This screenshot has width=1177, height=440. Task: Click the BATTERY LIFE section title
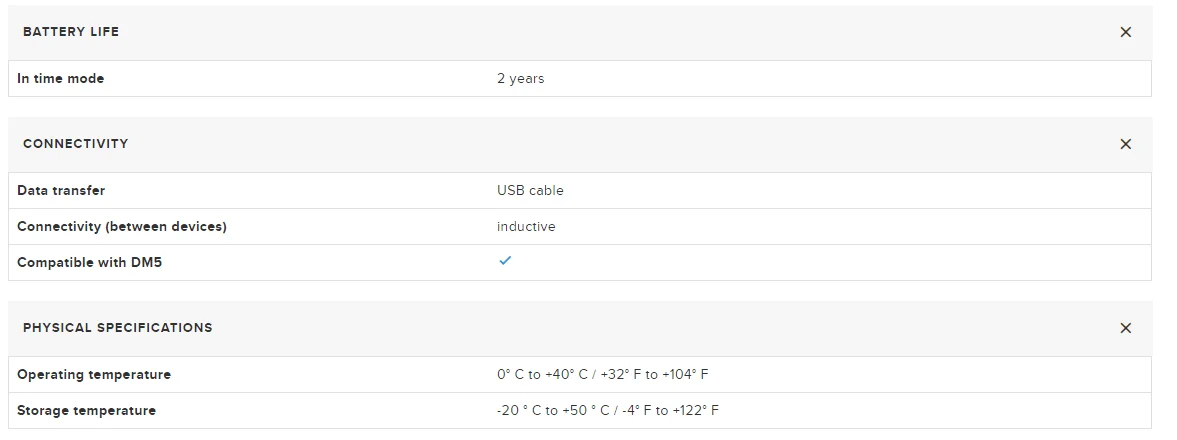coord(71,32)
